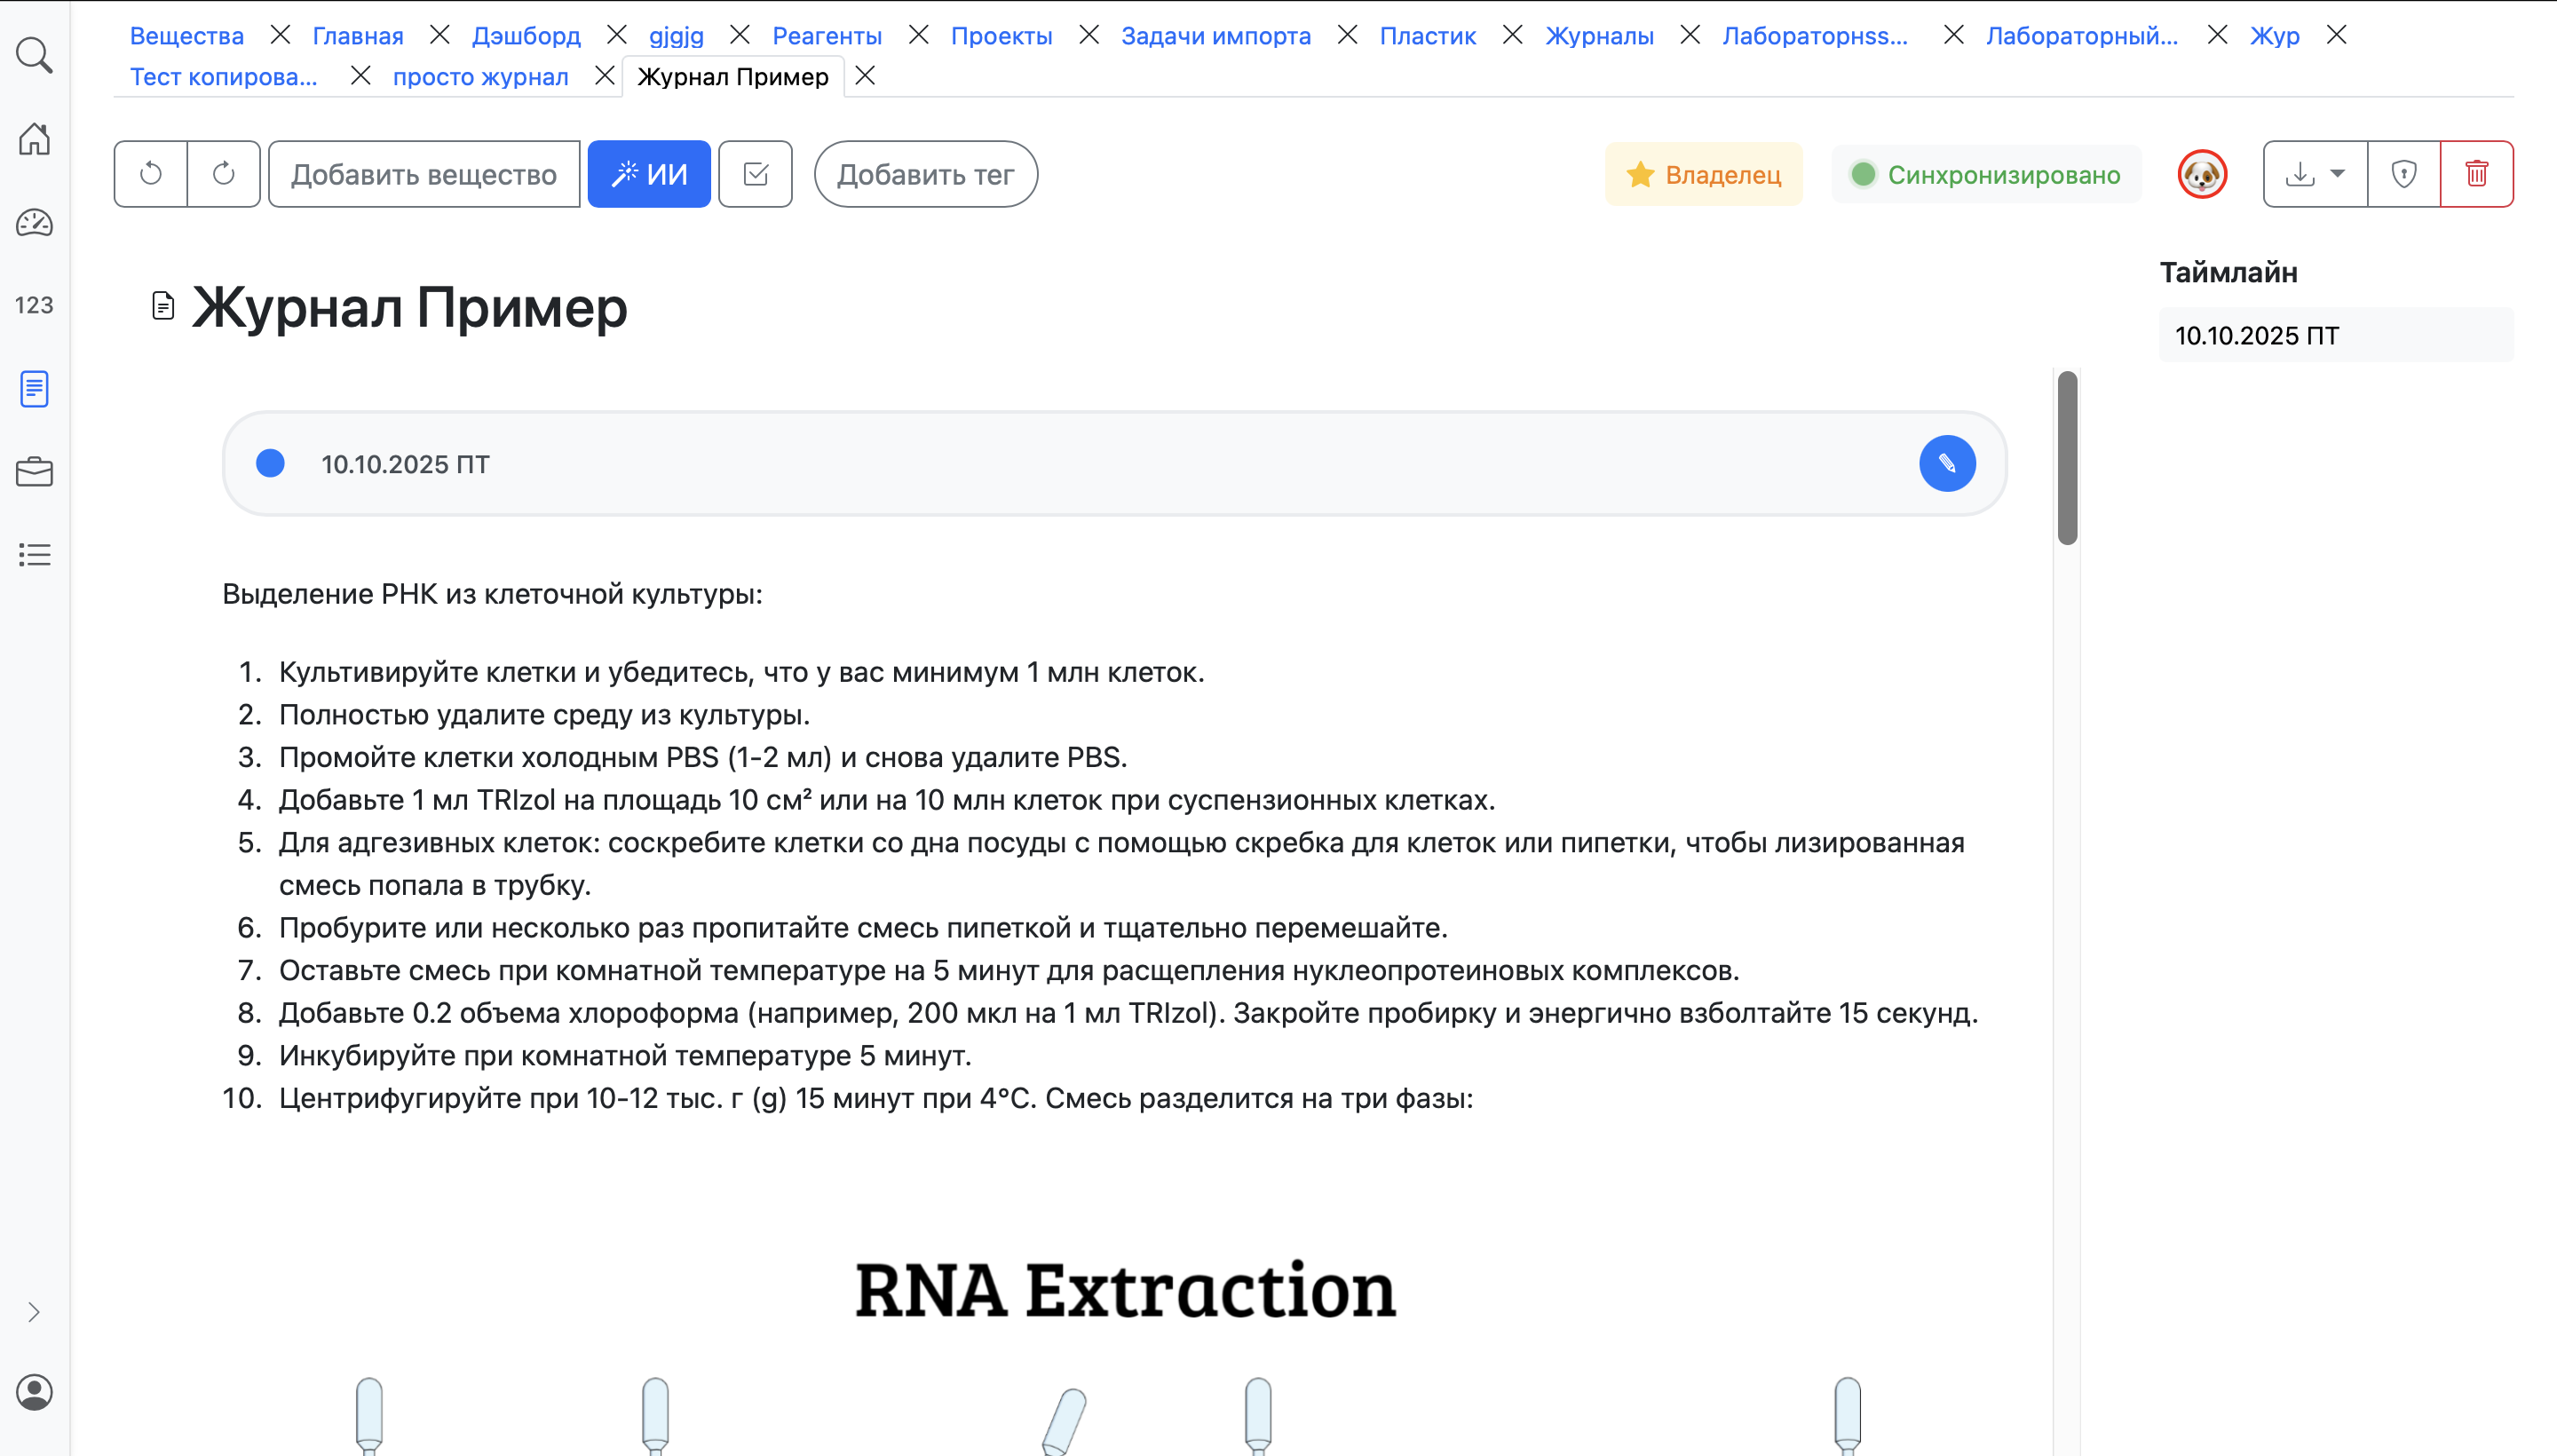This screenshot has height=1456, width=2557.
Task: Expand the collapsed sidebar with chevron
Action: click(35, 1311)
